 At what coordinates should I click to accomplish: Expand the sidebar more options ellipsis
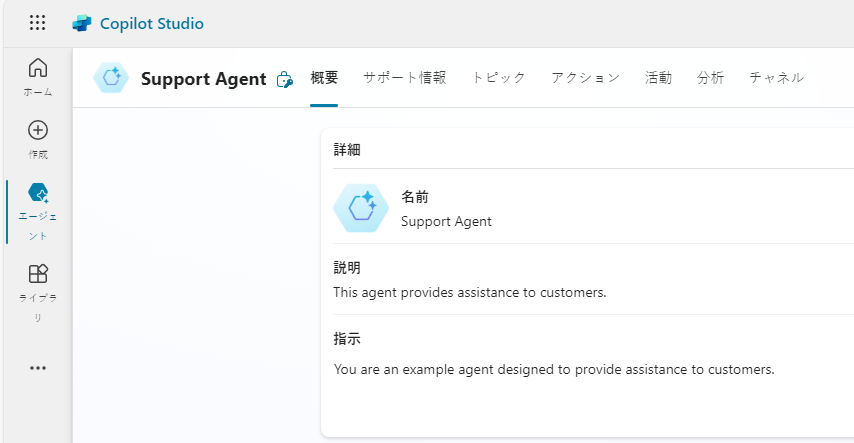point(37,368)
